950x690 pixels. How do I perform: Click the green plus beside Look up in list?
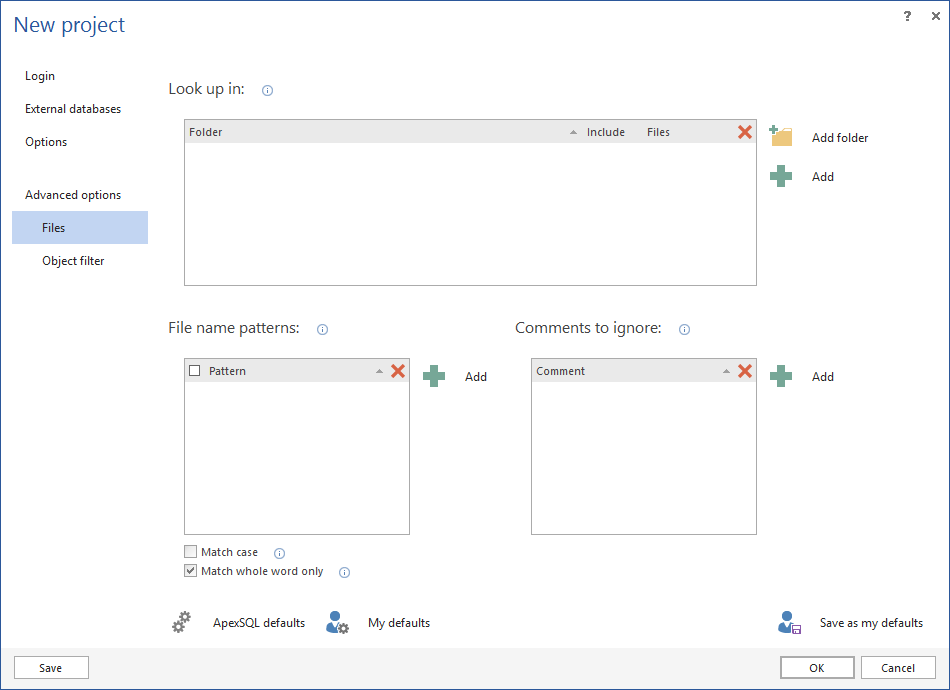(x=781, y=177)
